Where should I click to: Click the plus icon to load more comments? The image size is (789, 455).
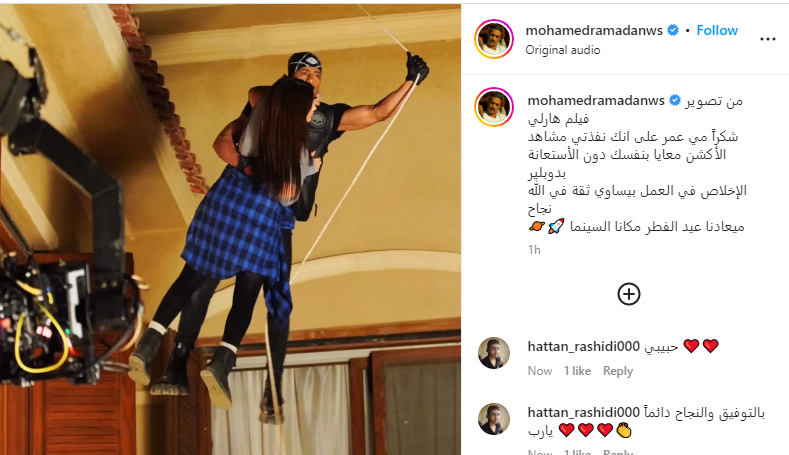pyautogui.click(x=628, y=294)
